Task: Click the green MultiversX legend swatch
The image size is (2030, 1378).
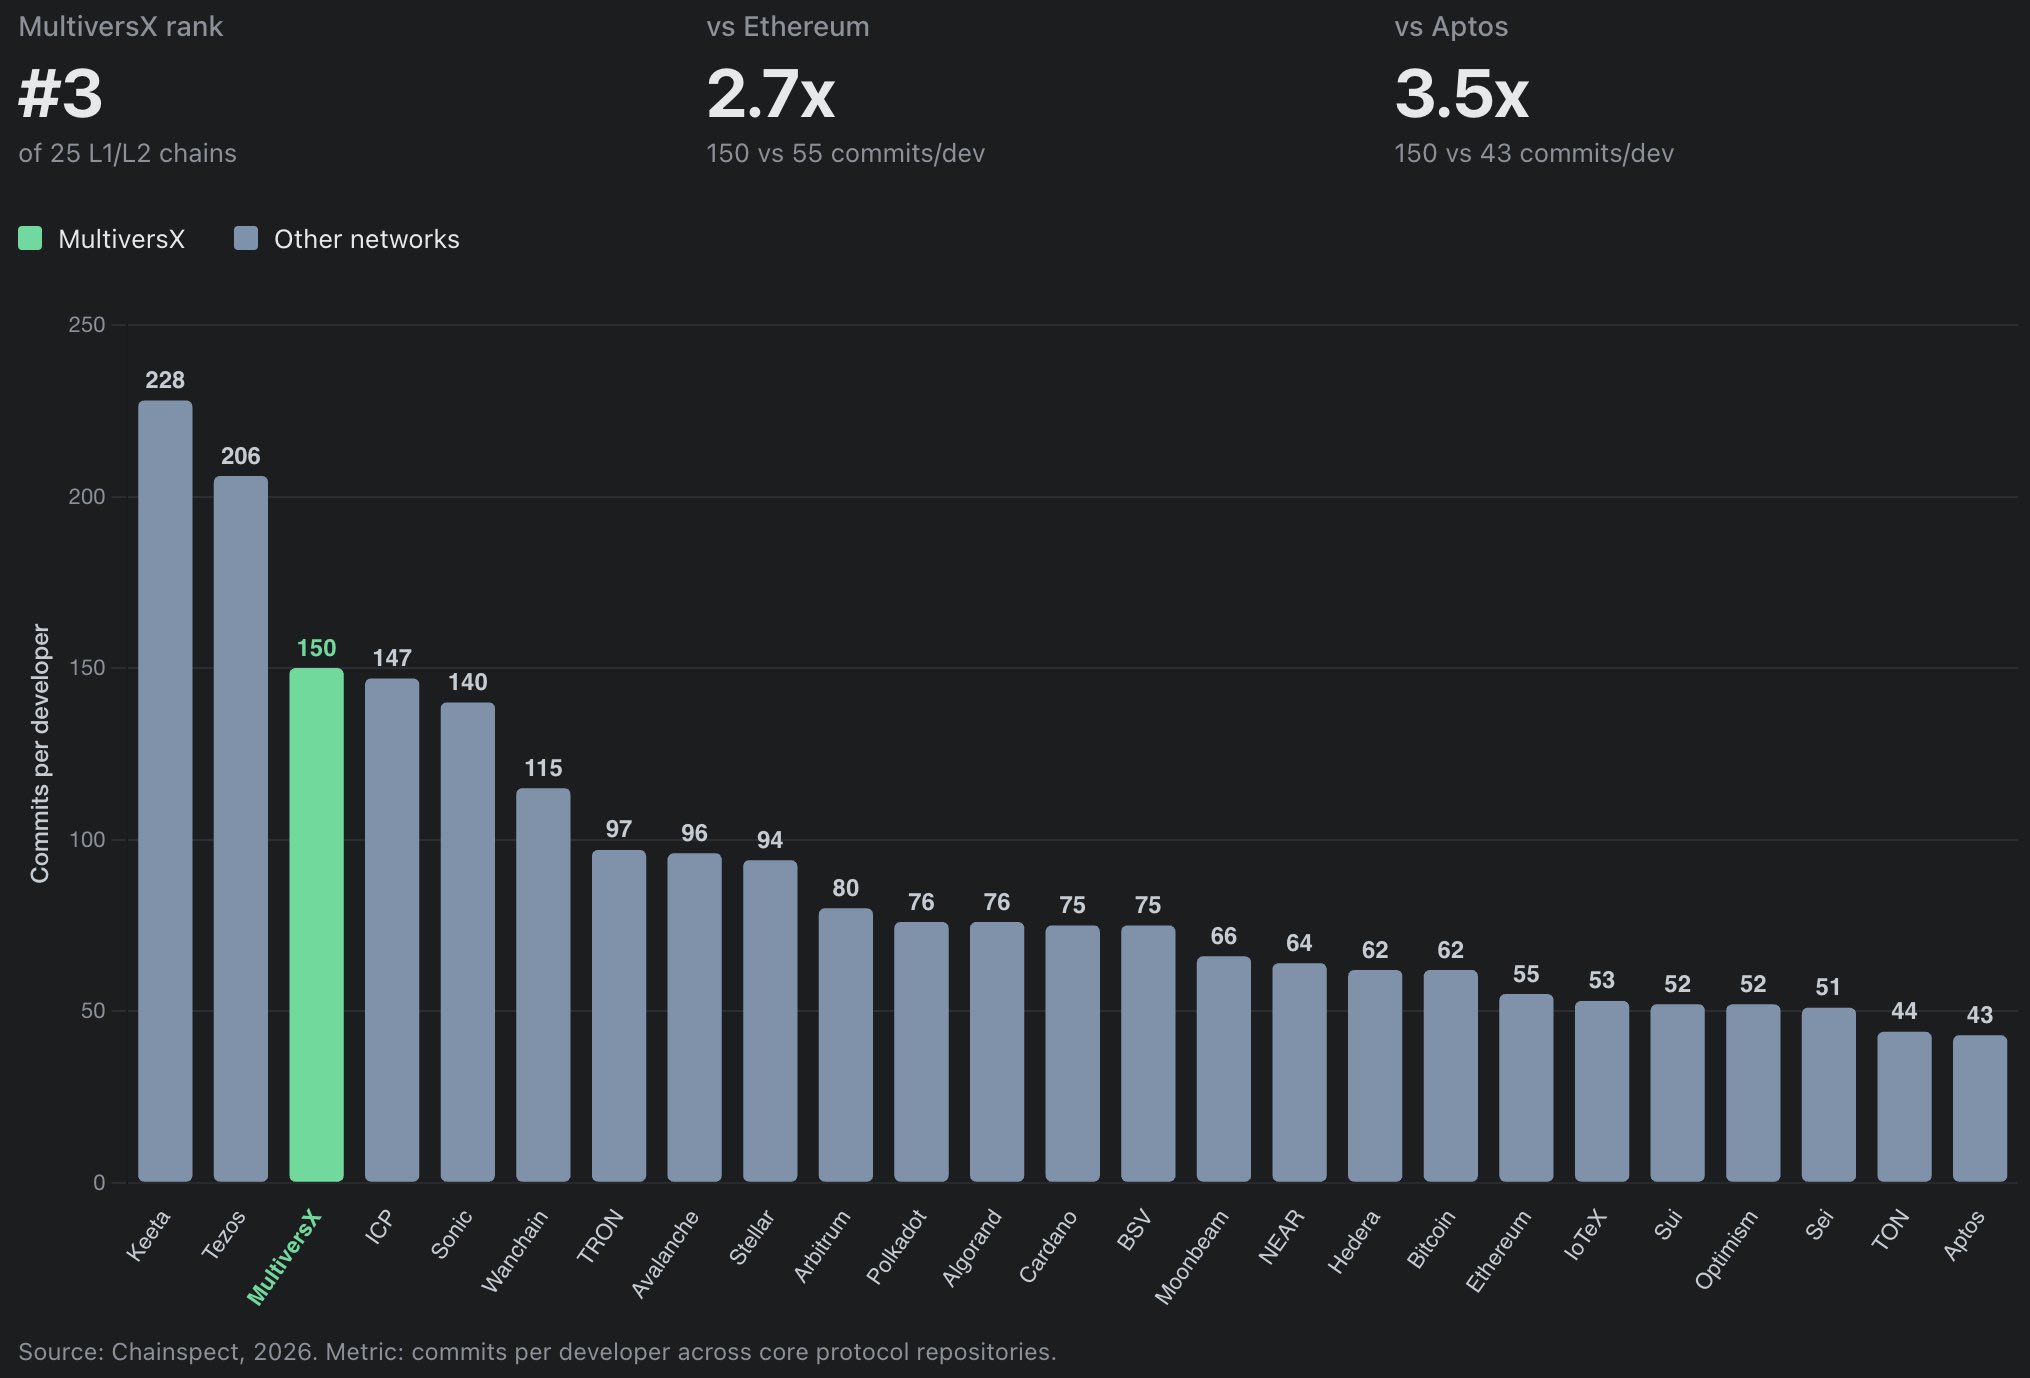Action: tap(30, 238)
